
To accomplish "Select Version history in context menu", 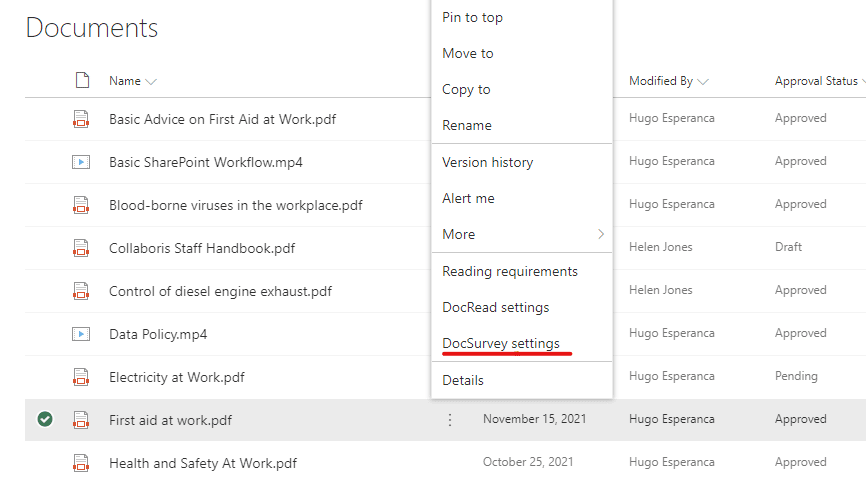I will [x=487, y=162].
